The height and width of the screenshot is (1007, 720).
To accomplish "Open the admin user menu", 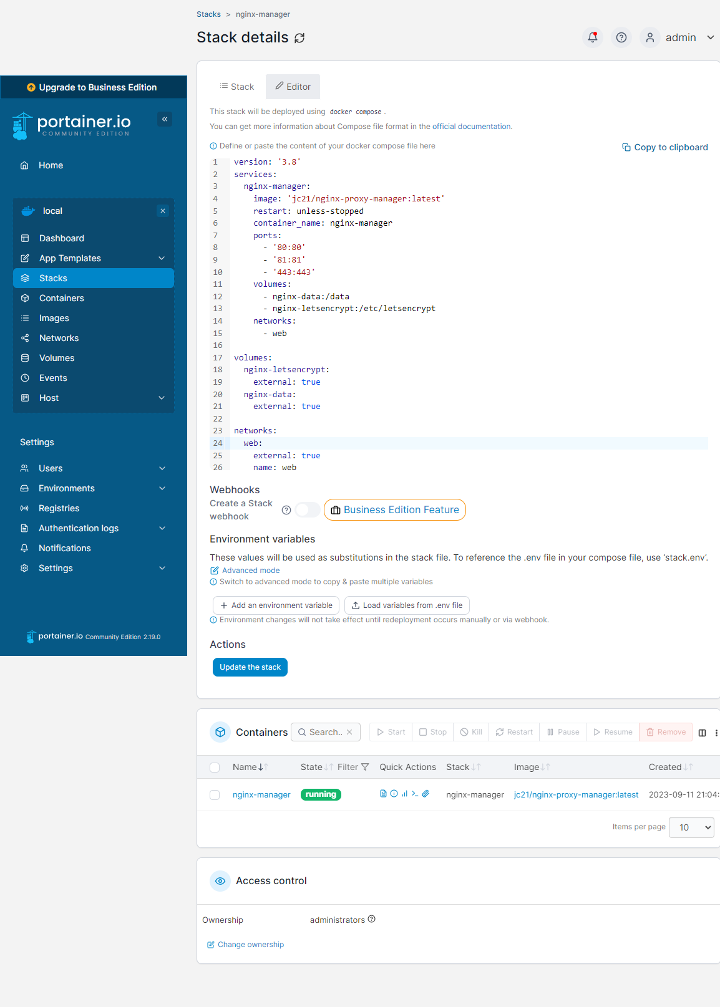I will [680, 37].
